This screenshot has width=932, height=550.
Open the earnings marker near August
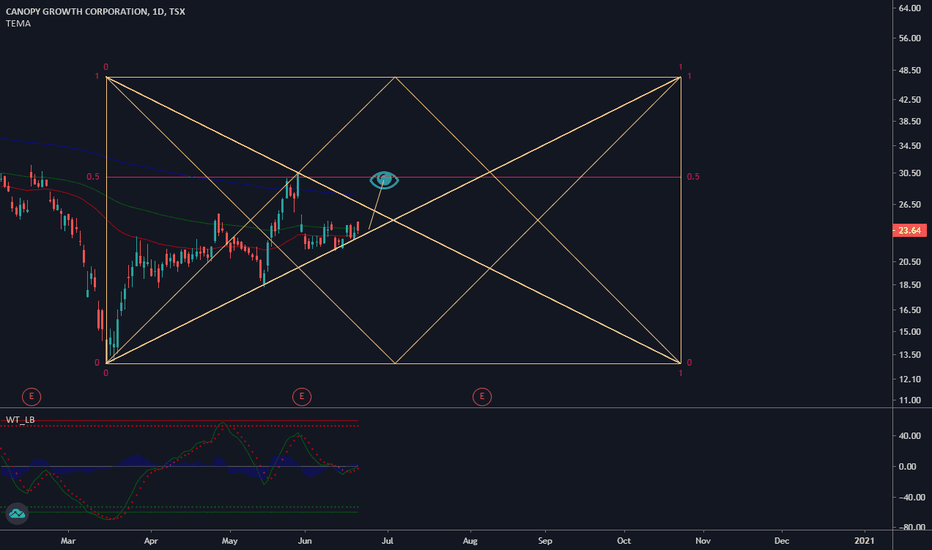(482, 397)
